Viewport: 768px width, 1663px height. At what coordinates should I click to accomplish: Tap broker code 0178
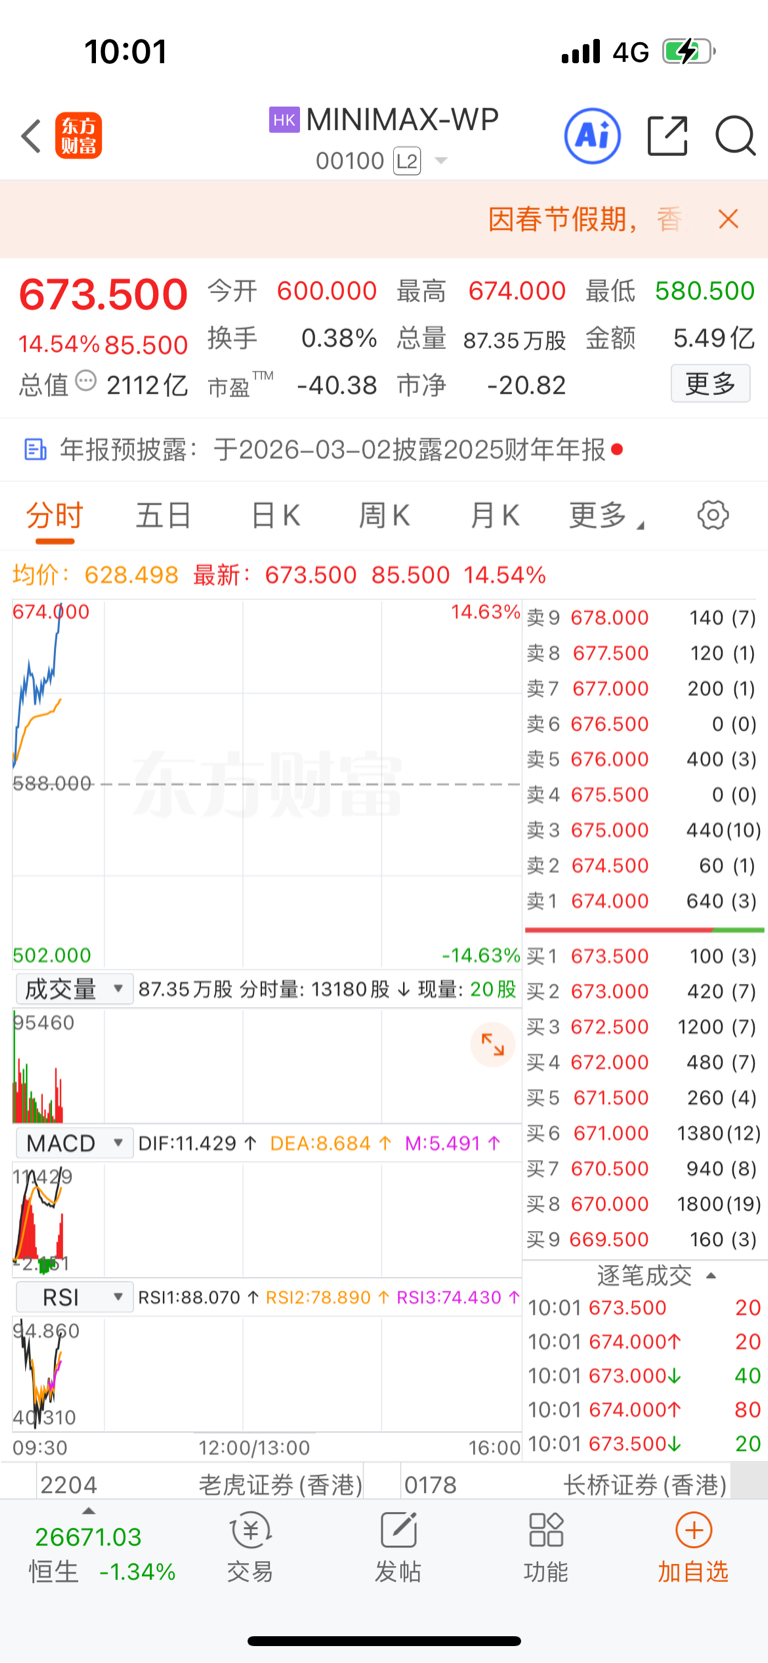[x=430, y=1485]
